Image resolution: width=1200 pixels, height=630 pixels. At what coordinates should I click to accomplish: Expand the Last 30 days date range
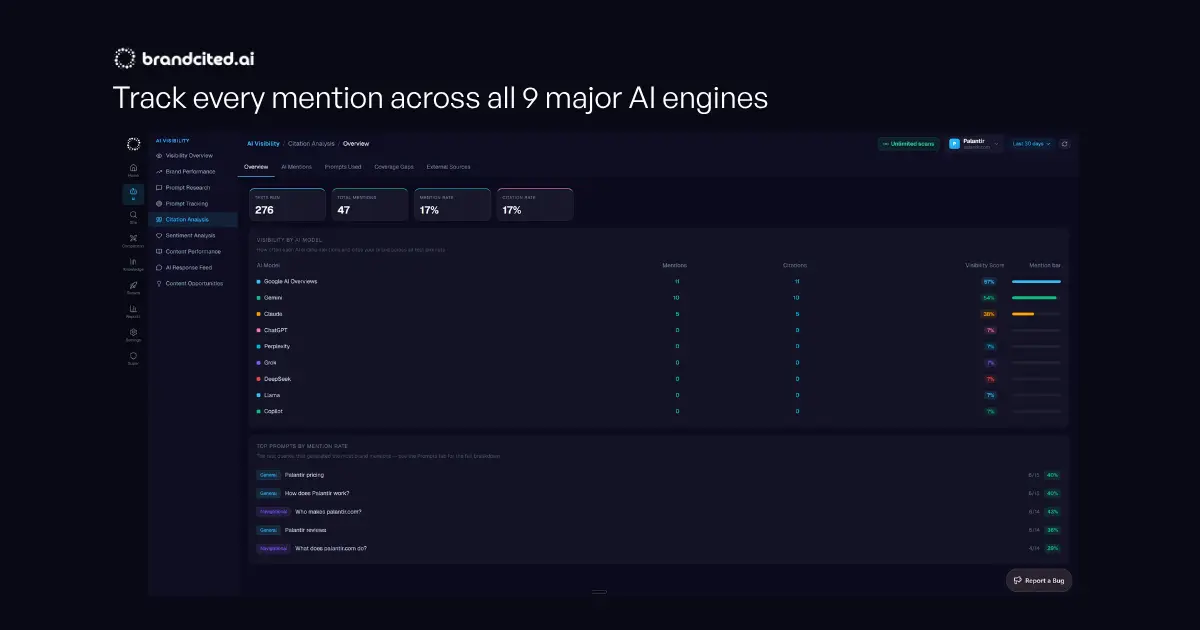coord(1032,144)
